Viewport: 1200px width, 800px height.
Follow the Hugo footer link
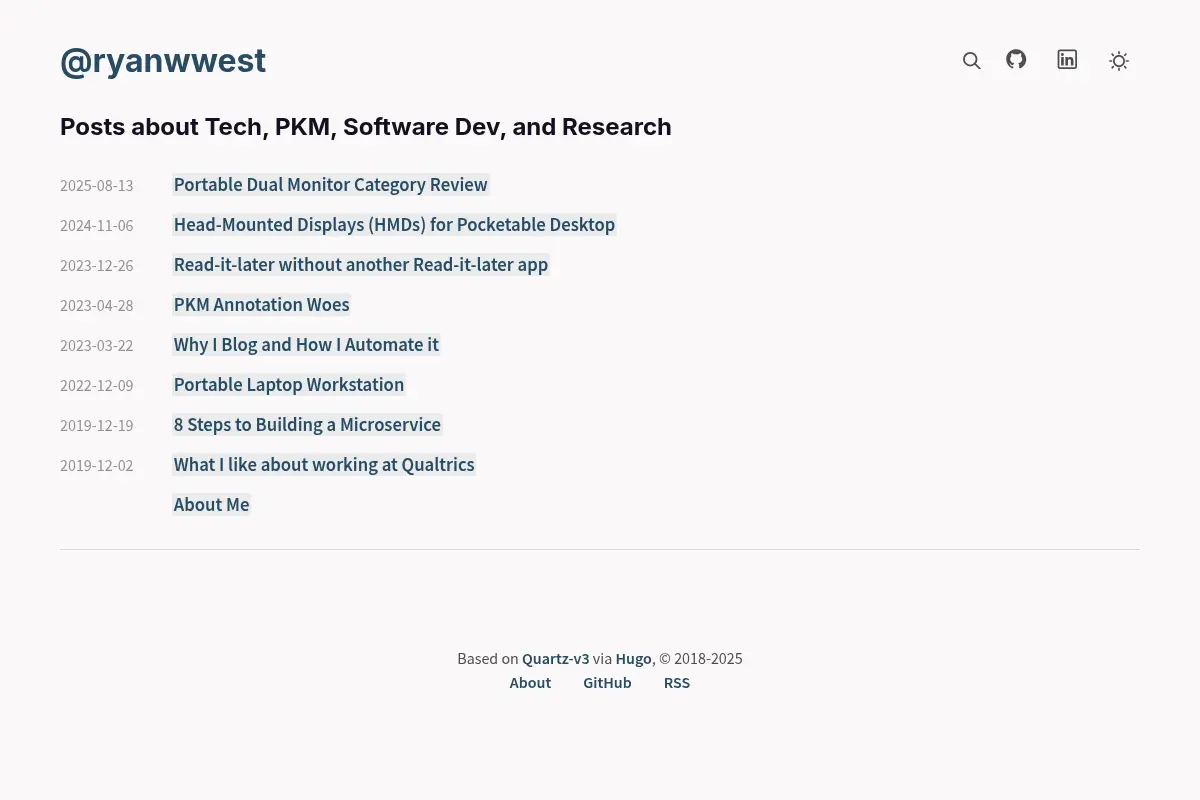click(x=633, y=659)
